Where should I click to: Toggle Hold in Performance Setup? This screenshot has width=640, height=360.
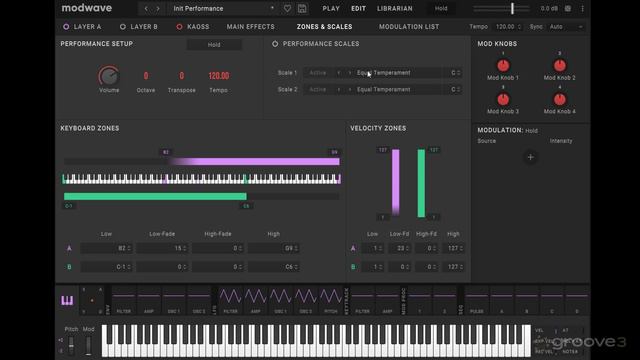click(x=214, y=44)
